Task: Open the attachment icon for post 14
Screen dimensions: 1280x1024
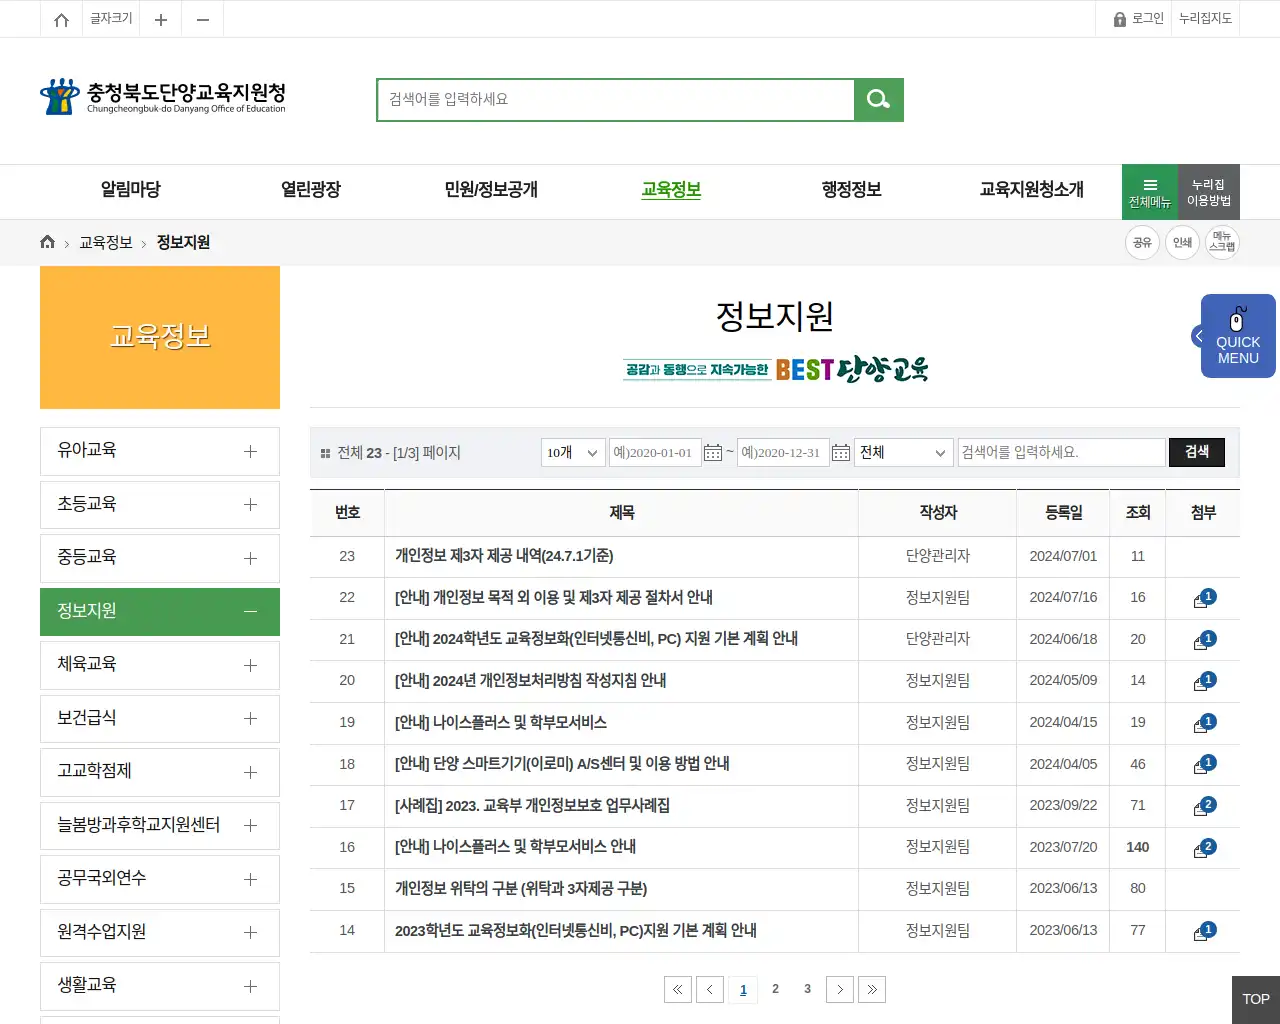Action: pyautogui.click(x=1204, y=931)
